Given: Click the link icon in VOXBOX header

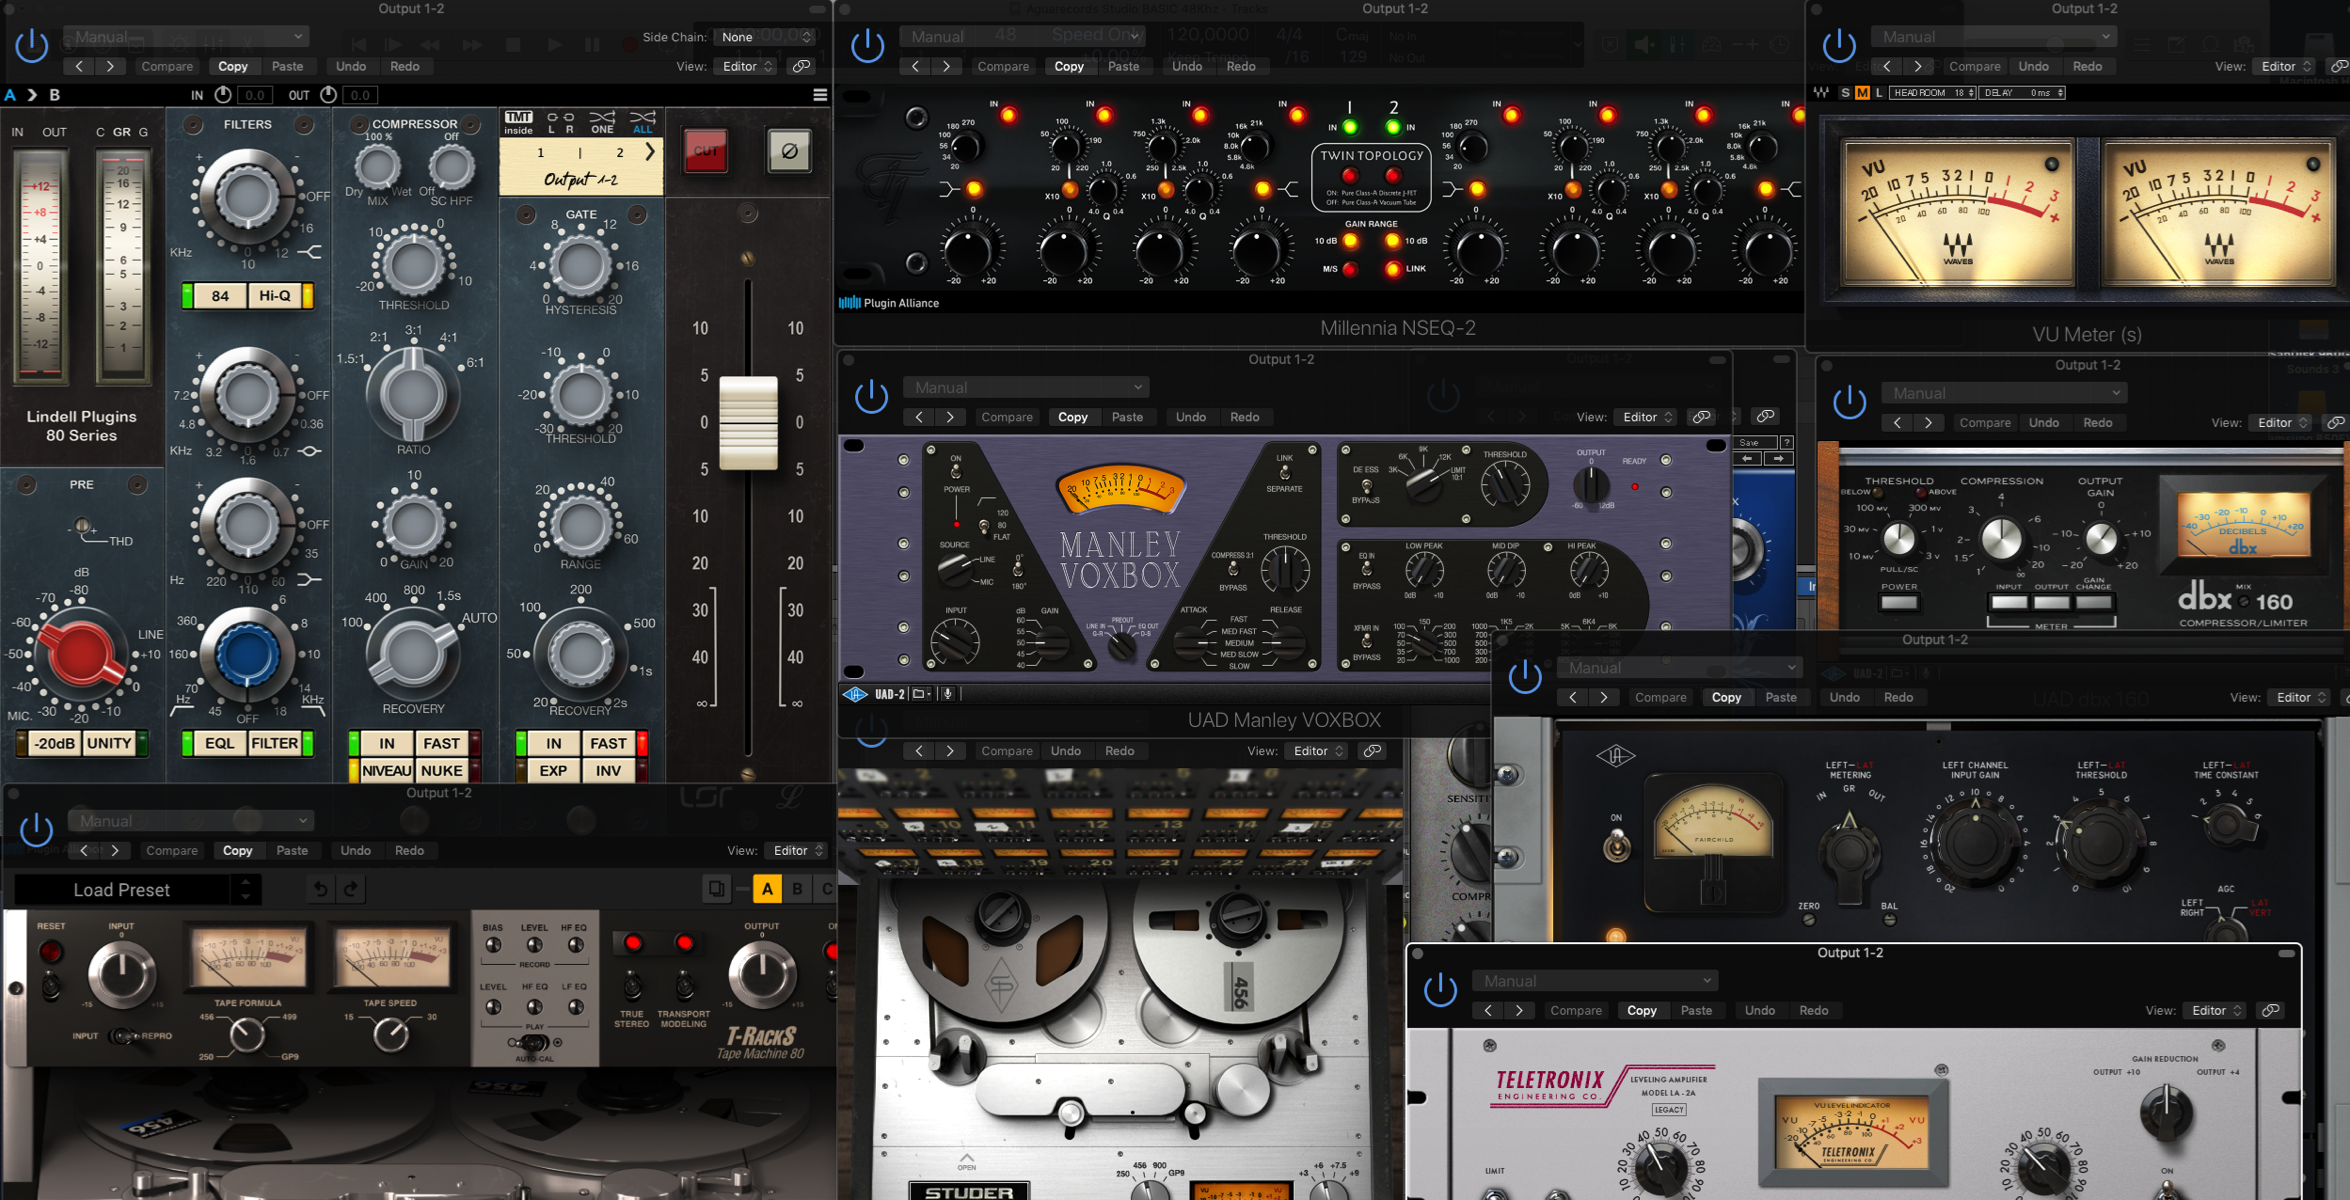Looking at the screenshot, I should click(1701, 417).
